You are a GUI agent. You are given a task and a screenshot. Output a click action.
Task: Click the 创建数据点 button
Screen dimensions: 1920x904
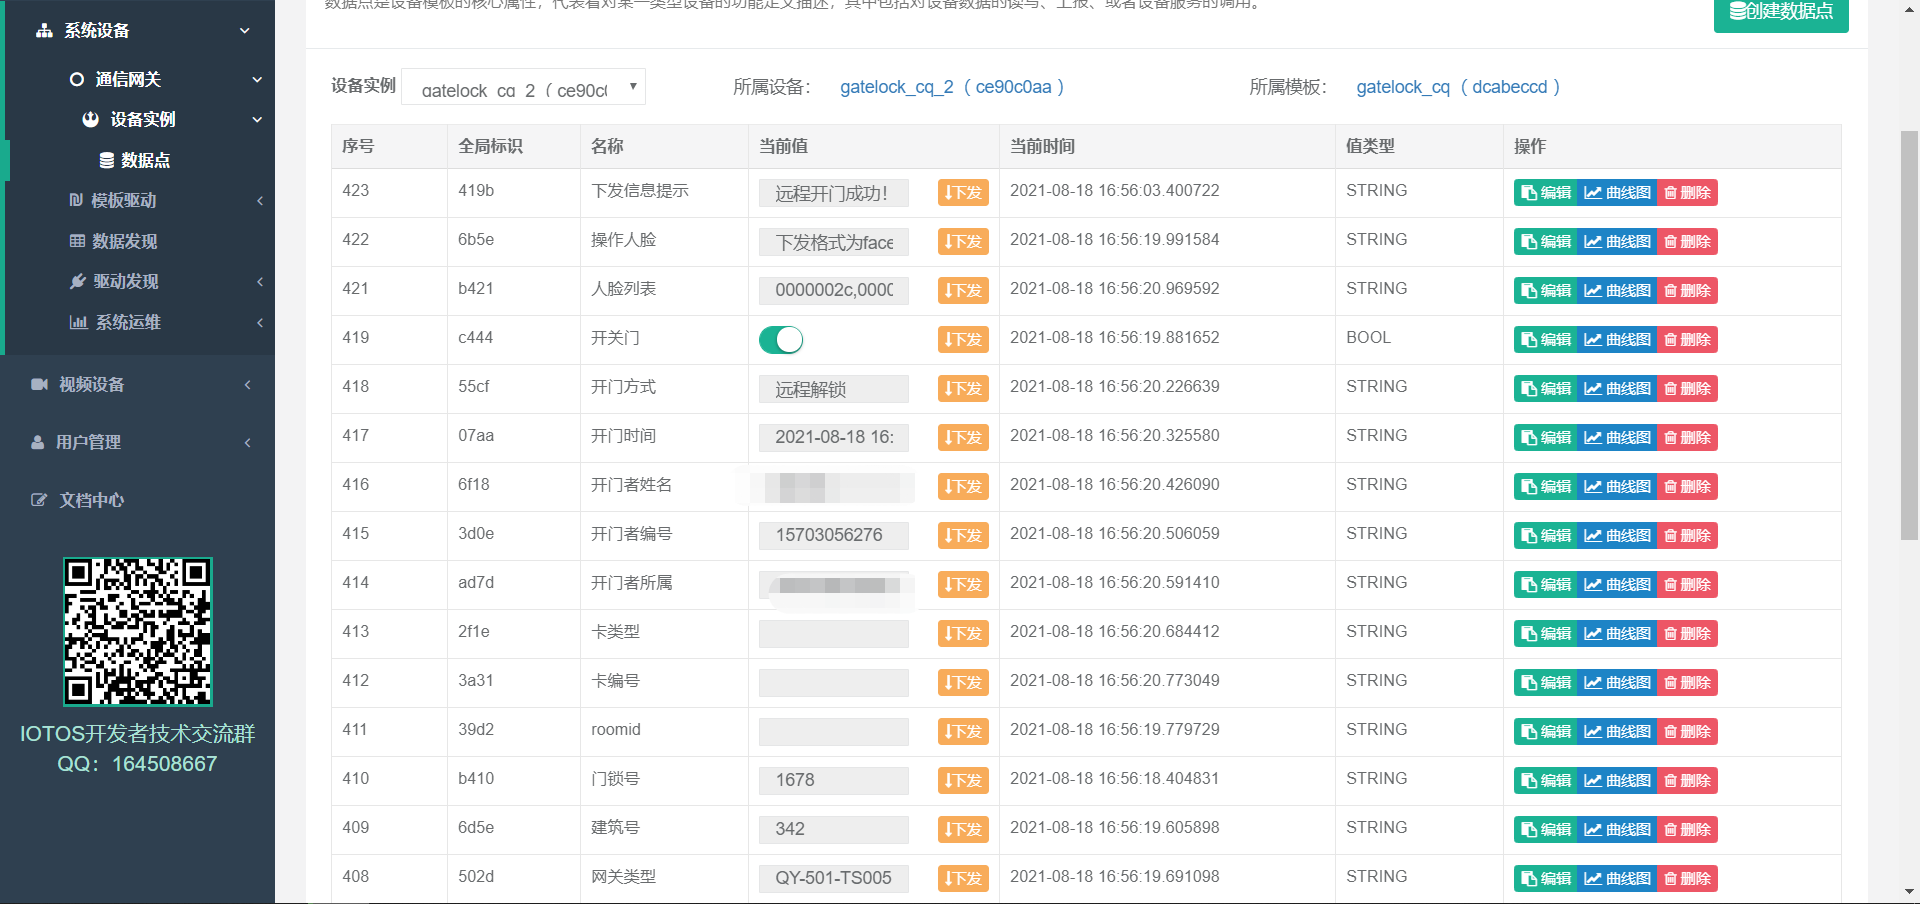tap(1781, 12)
